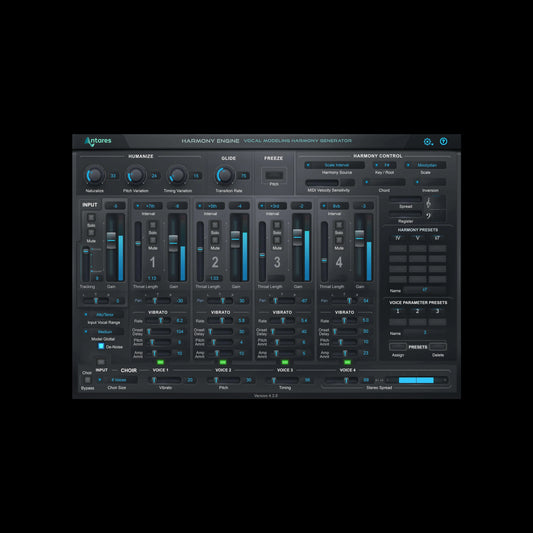This screenshot has width=533, height=533.
Task: Click voice 3 Vibrato Rate slider
Action: click(x=282, y=321)
